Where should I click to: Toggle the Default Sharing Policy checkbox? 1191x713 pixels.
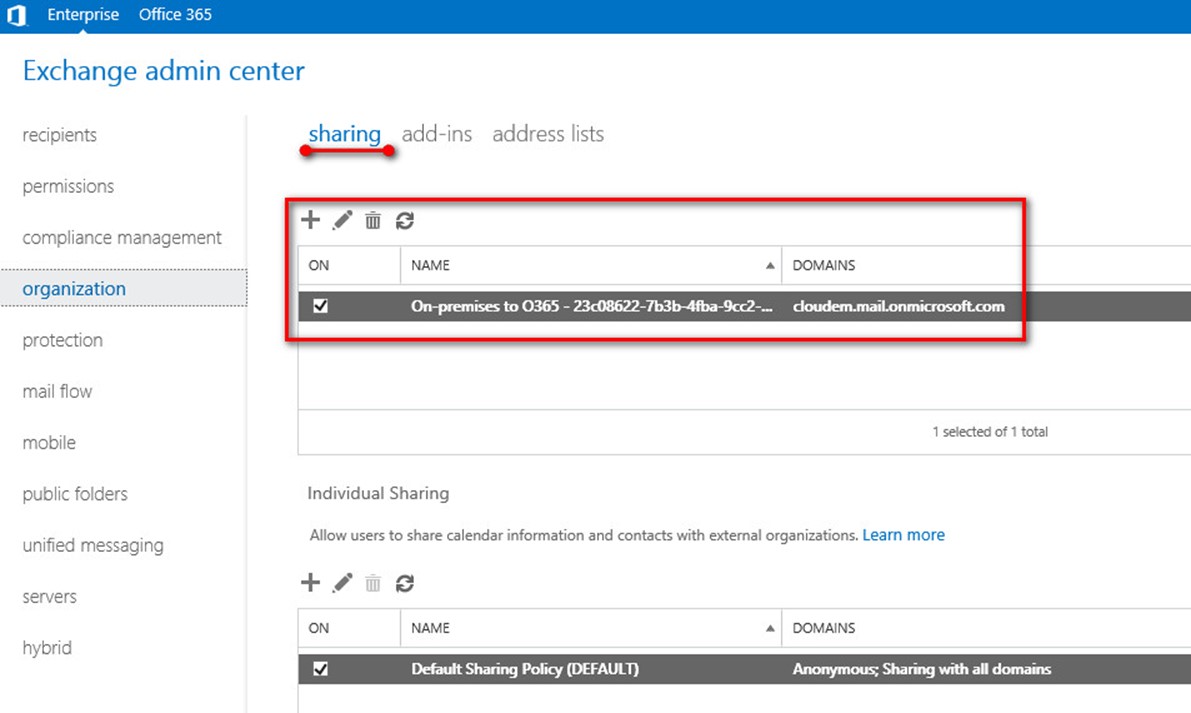pyautogui.click(x=321, y=669)
